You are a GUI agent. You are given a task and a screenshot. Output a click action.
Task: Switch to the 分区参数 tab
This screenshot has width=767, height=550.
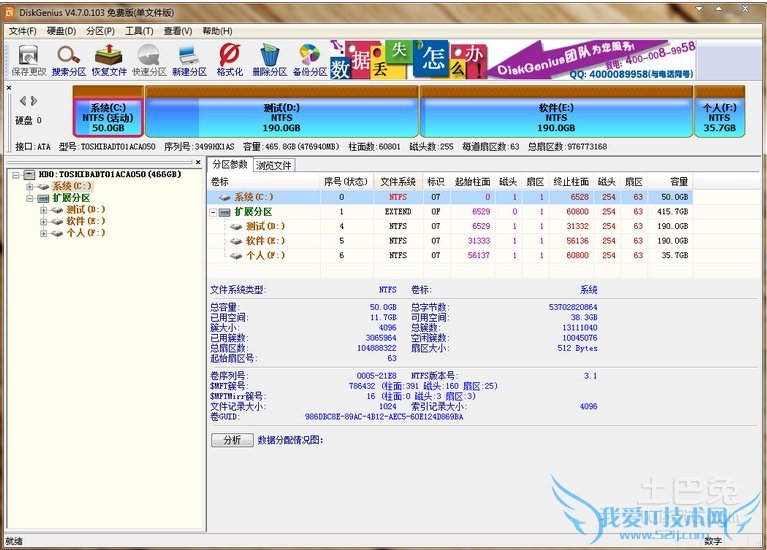(230, 164)
